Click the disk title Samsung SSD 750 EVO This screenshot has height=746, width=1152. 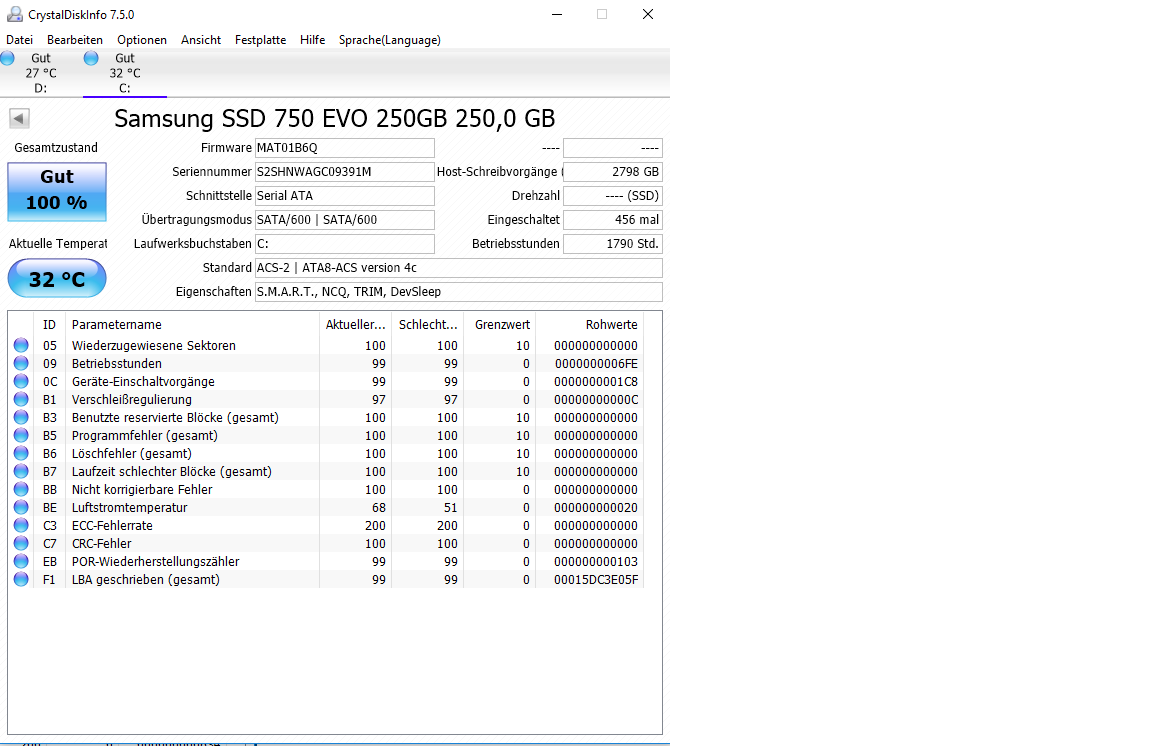point(335,118)
